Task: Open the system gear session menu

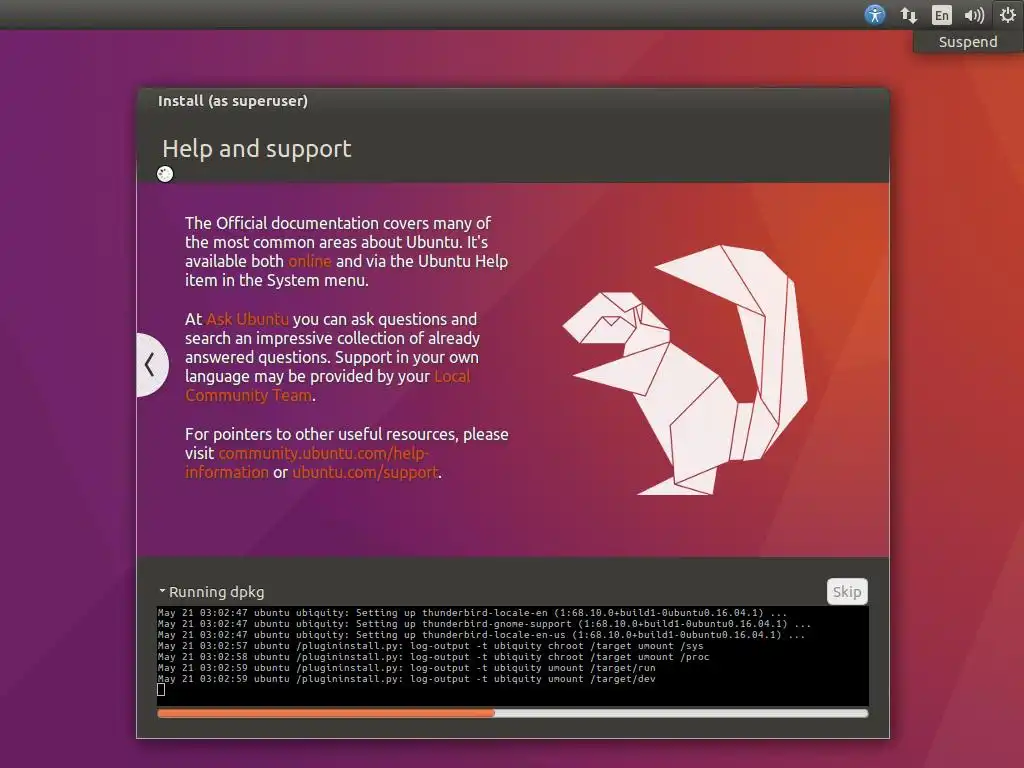Action: [1008, 14]
